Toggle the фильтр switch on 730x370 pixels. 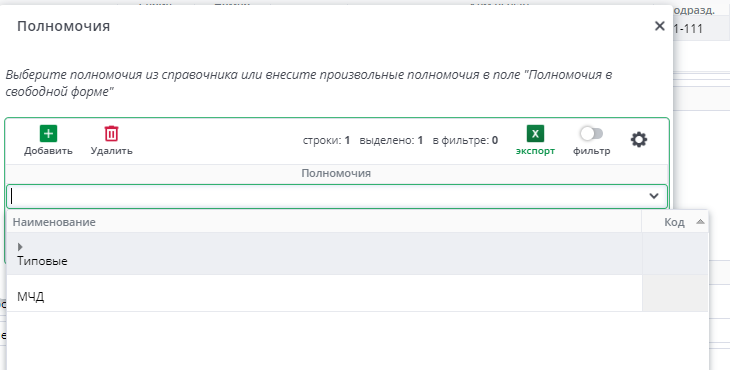591,134
